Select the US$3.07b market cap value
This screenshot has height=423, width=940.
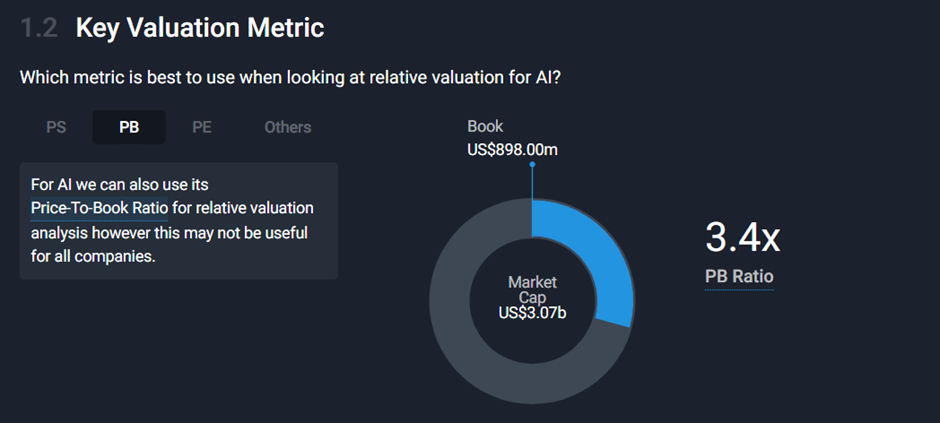532,313
